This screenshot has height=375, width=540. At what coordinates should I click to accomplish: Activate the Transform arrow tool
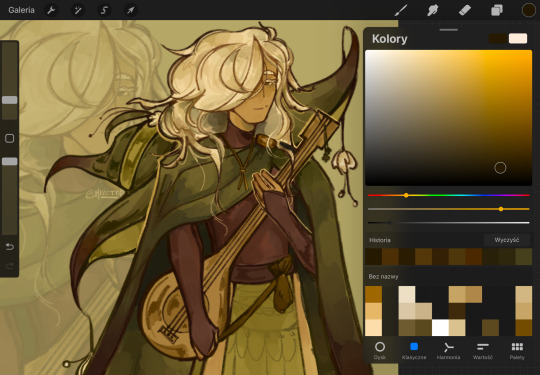[x=131, y=10]
